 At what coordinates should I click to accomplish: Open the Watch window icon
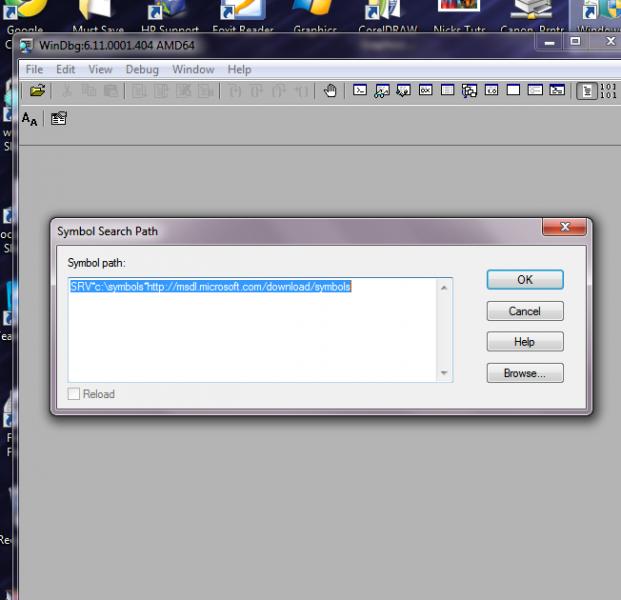[382, 91]
